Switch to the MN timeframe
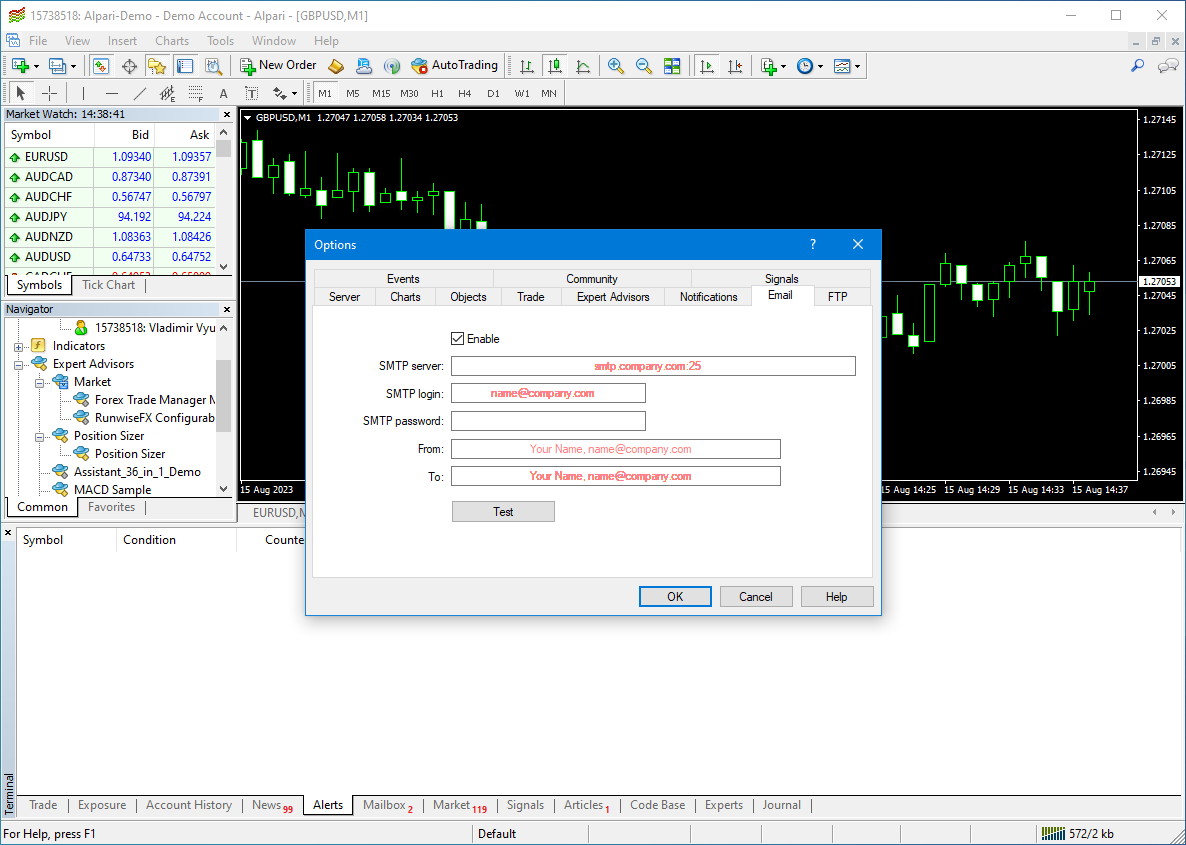 click(549, 93)
